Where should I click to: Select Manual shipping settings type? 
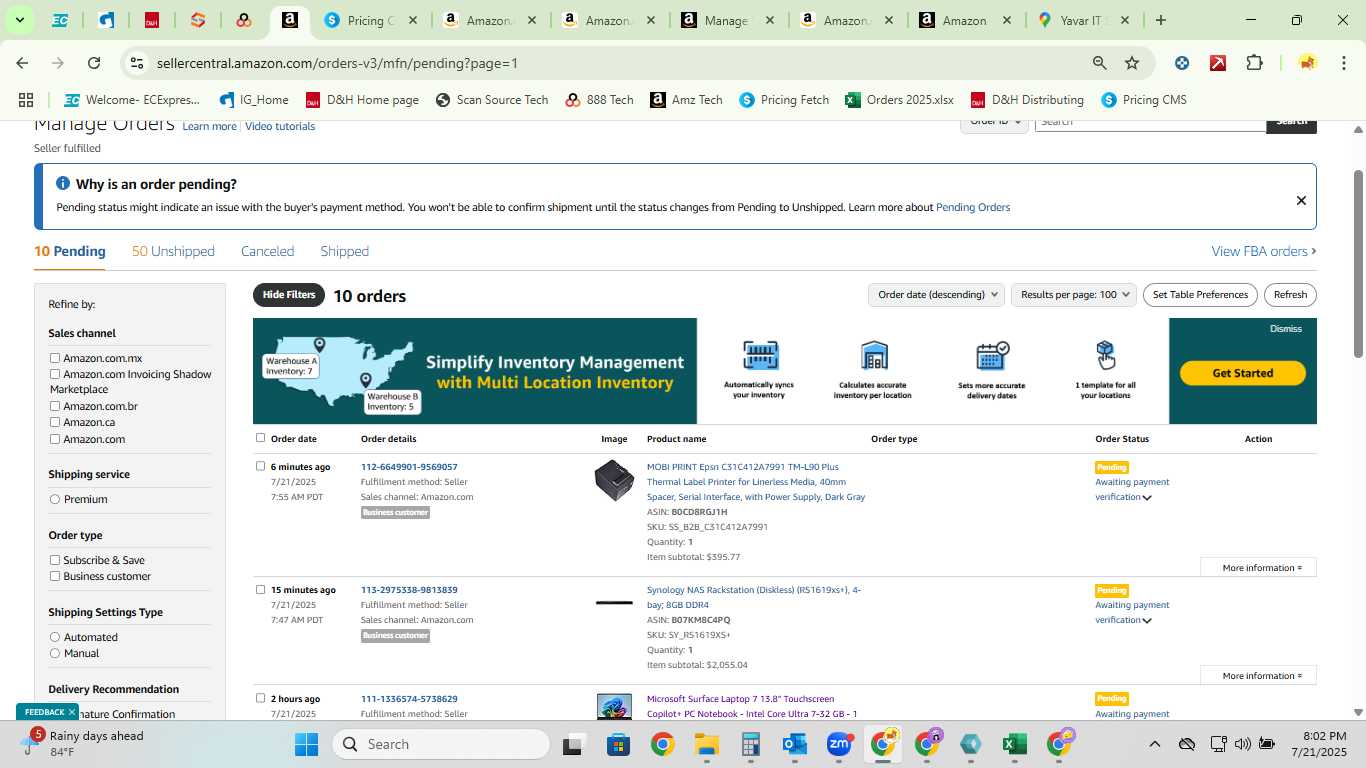click(55, 653)
